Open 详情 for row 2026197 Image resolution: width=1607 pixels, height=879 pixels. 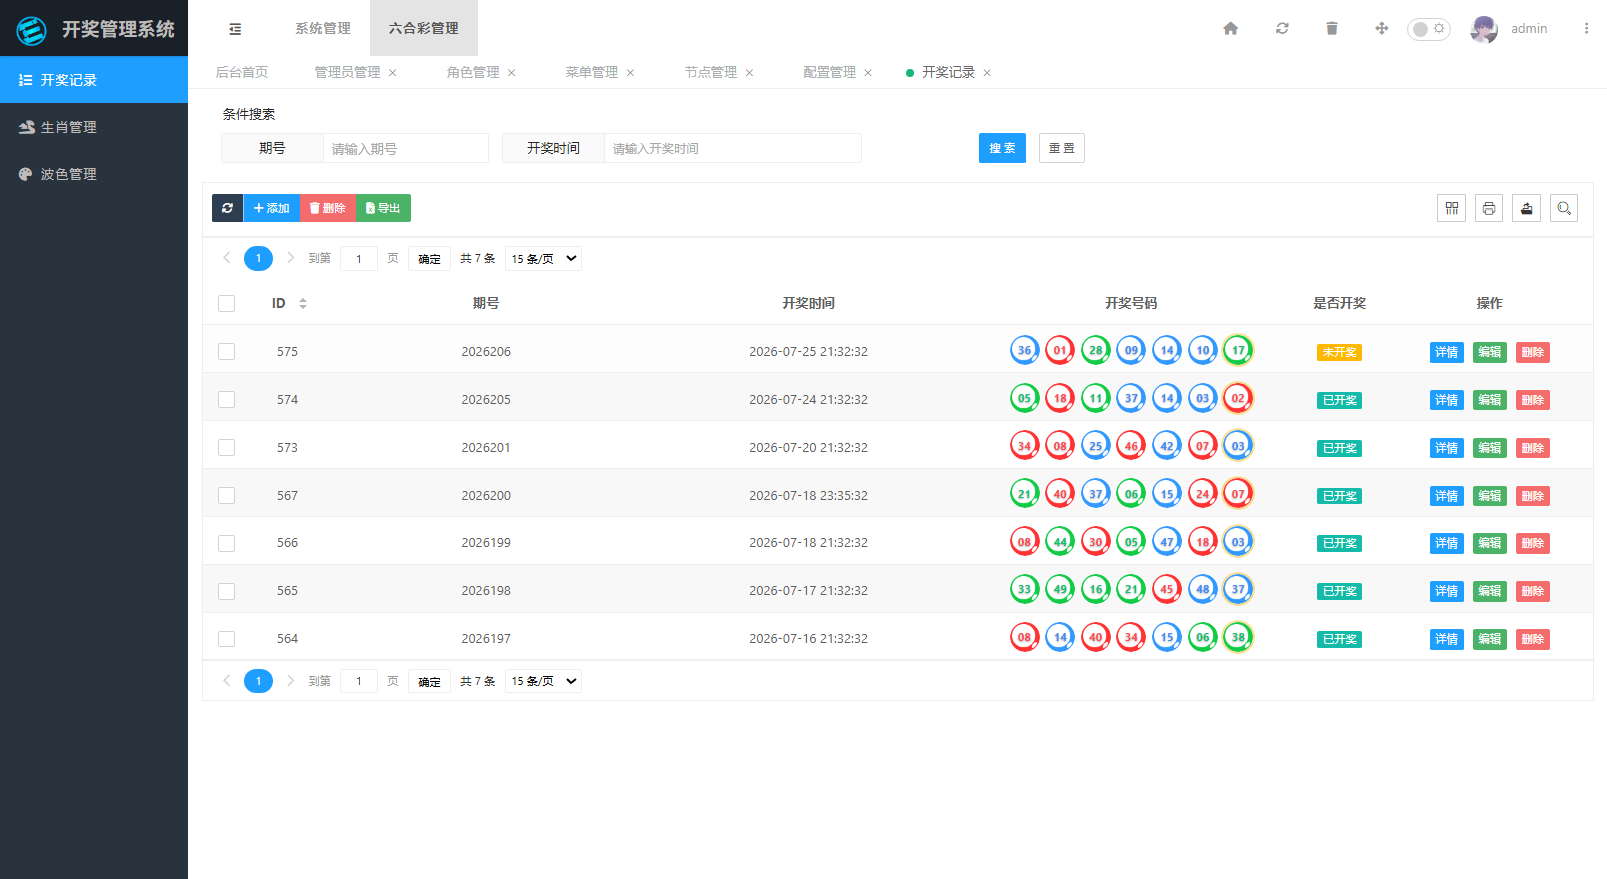1447,639
